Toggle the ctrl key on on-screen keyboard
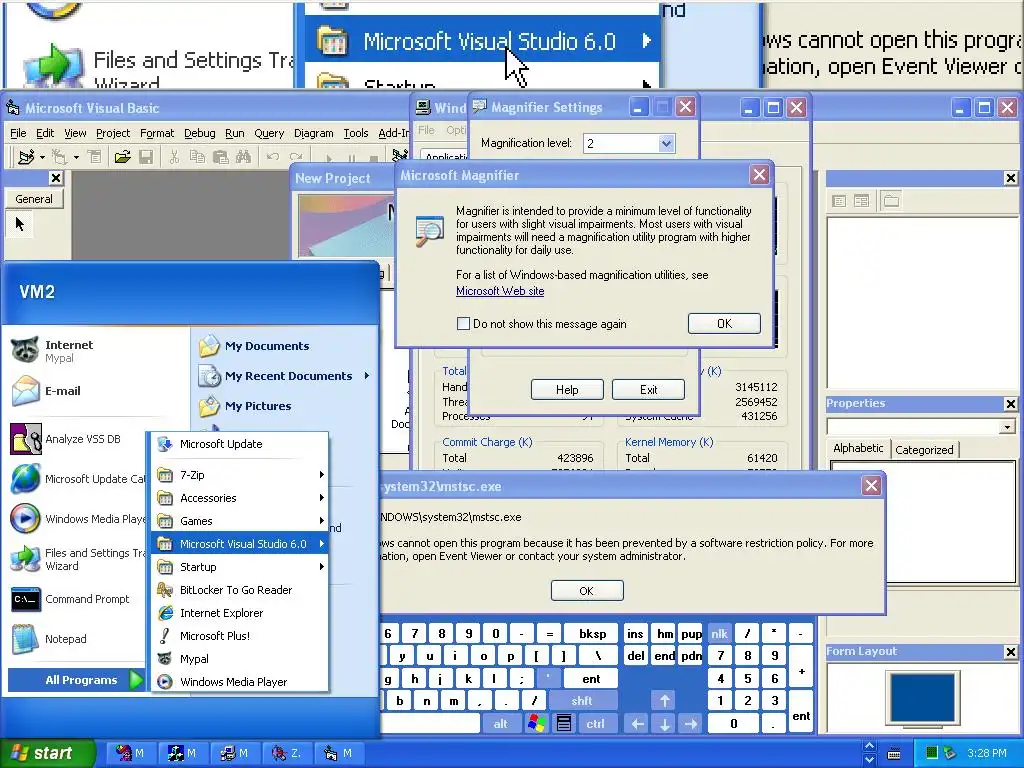The width and height of the screenshot is (1024, 768). (595, 724)
